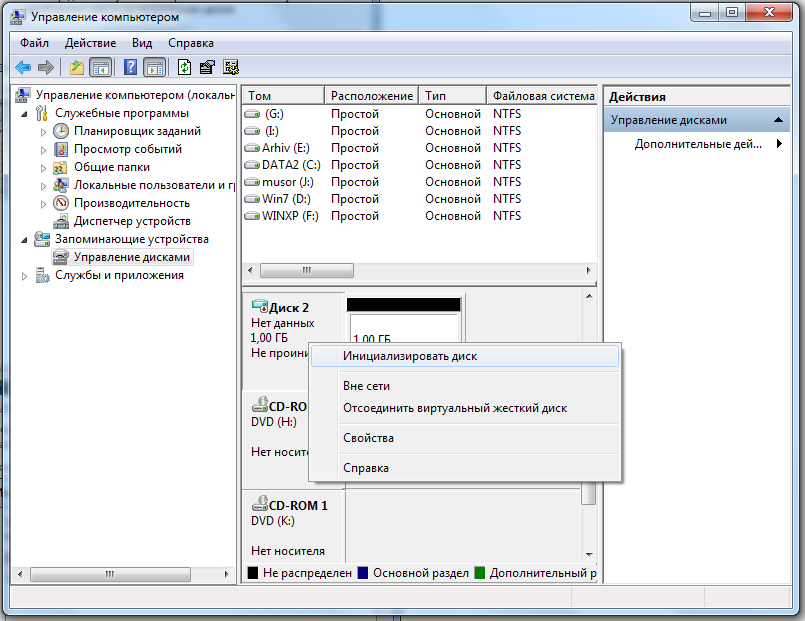Image resolution: width=805 pixels, height=621 pixels.
Task: Open the Вид menu
Action: 142,43
